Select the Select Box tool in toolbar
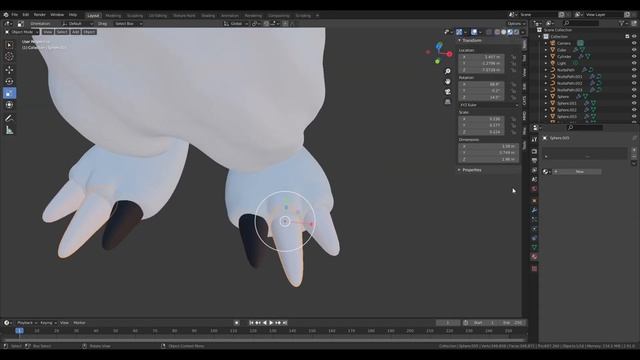 click(x=9, y=44)
